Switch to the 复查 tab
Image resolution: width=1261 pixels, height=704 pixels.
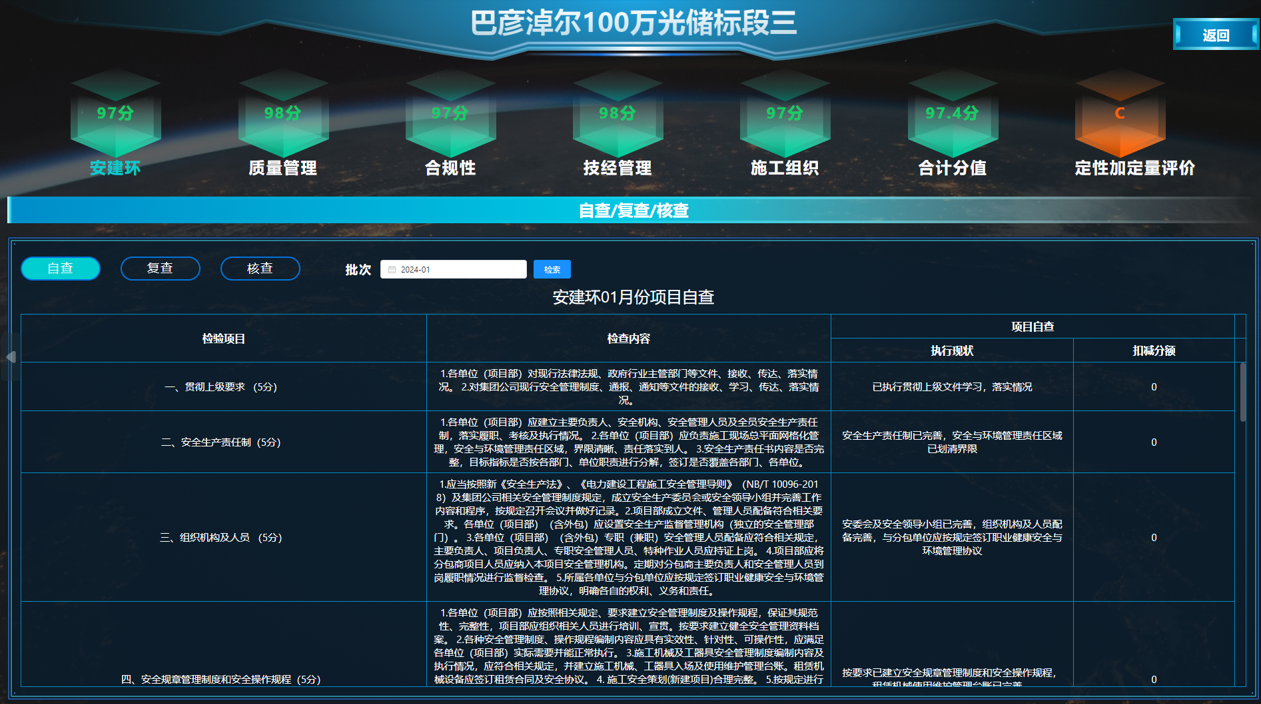coord(160,268)
